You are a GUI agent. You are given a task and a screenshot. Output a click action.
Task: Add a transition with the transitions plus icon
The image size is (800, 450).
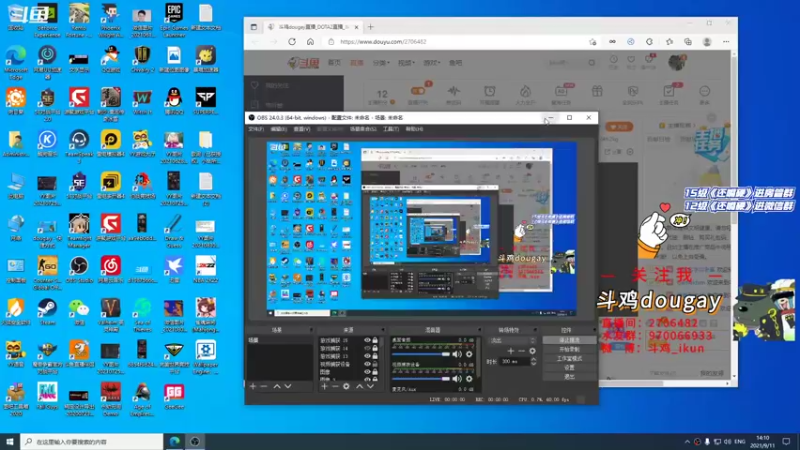[511, 351]
